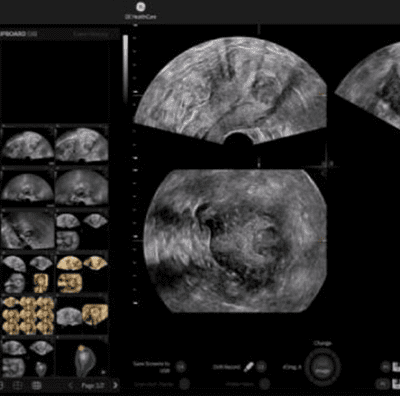The height and width of the screenshot is (396, 400).
Task: Click the lower coronal ultrasound plane
Action: 235,241
